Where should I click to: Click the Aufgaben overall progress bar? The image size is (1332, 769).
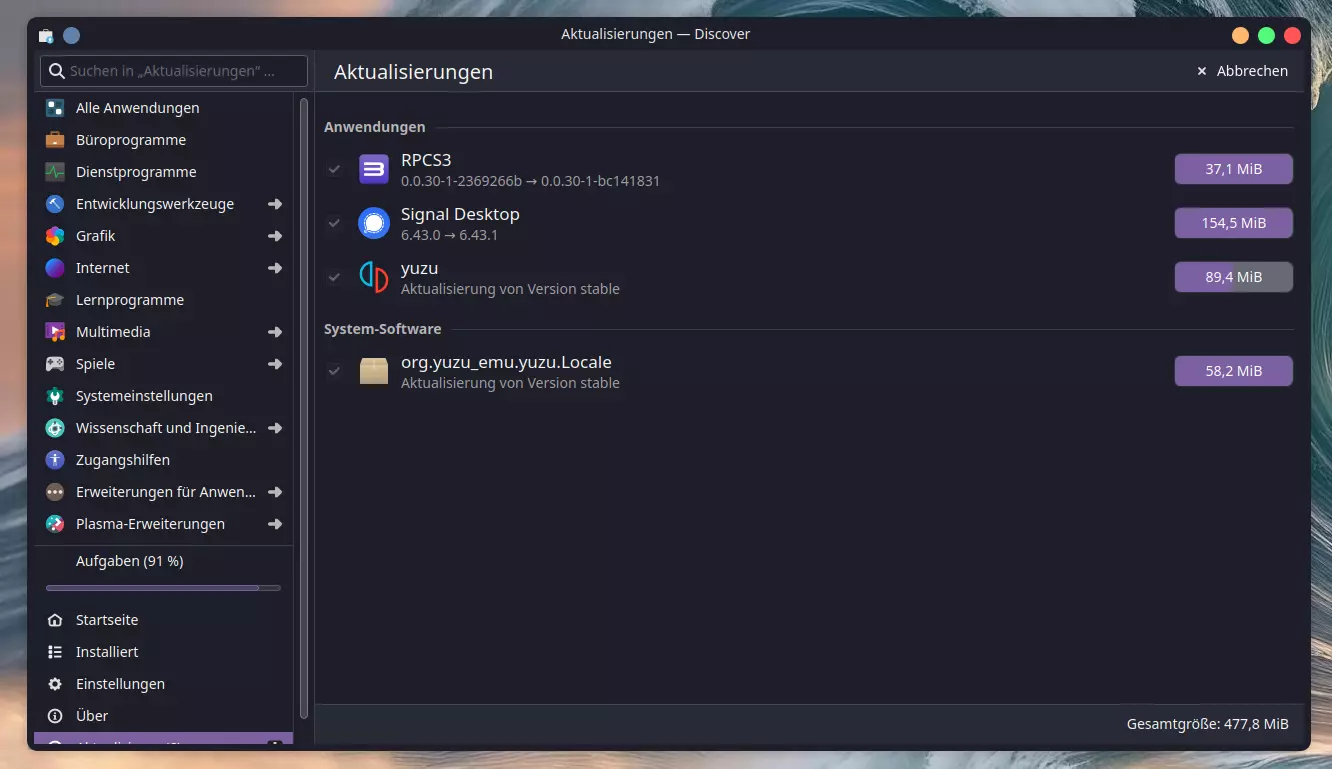(x=163, y=588)
